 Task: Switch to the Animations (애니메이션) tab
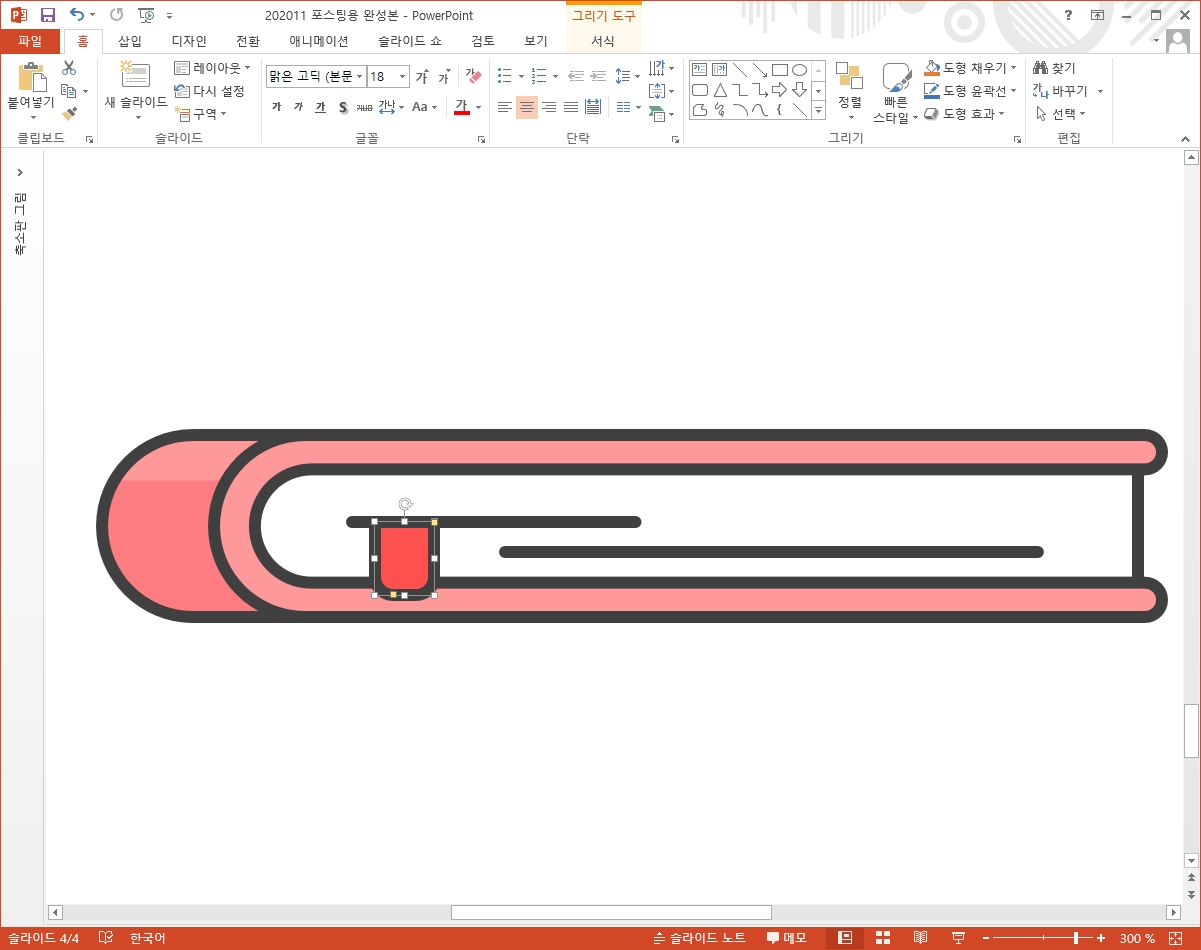tap(319, 41)
